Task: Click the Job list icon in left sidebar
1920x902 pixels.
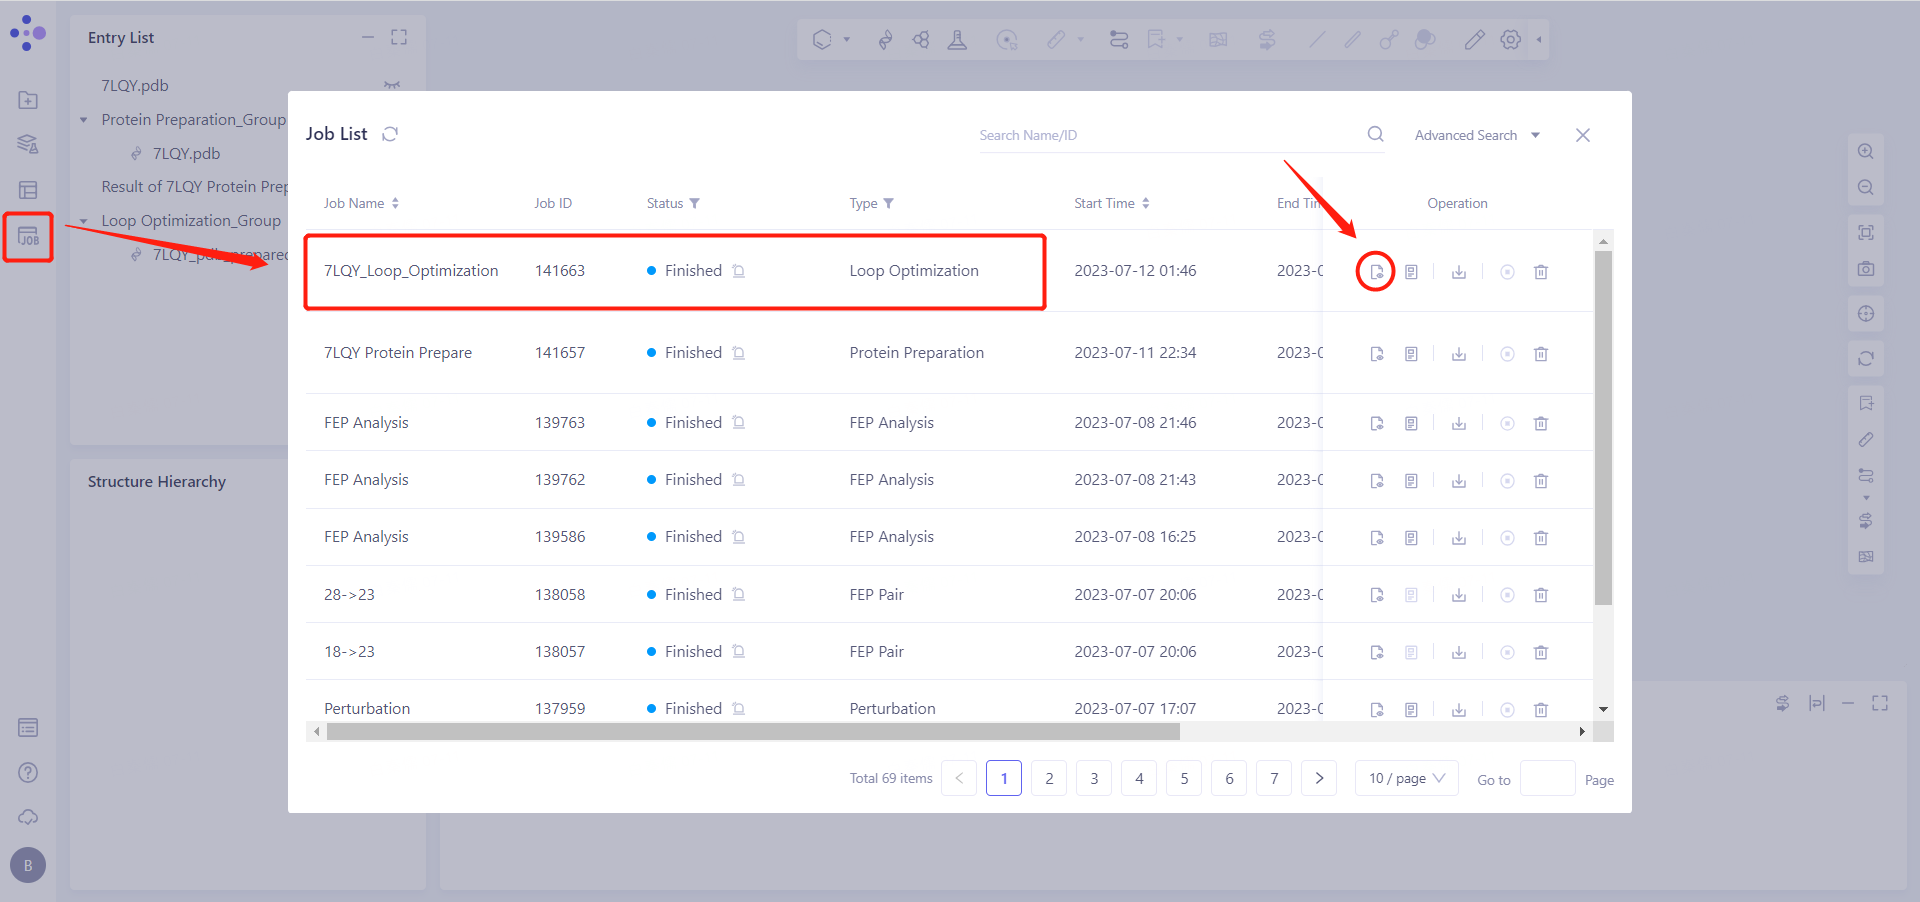Action: [28, 237]
